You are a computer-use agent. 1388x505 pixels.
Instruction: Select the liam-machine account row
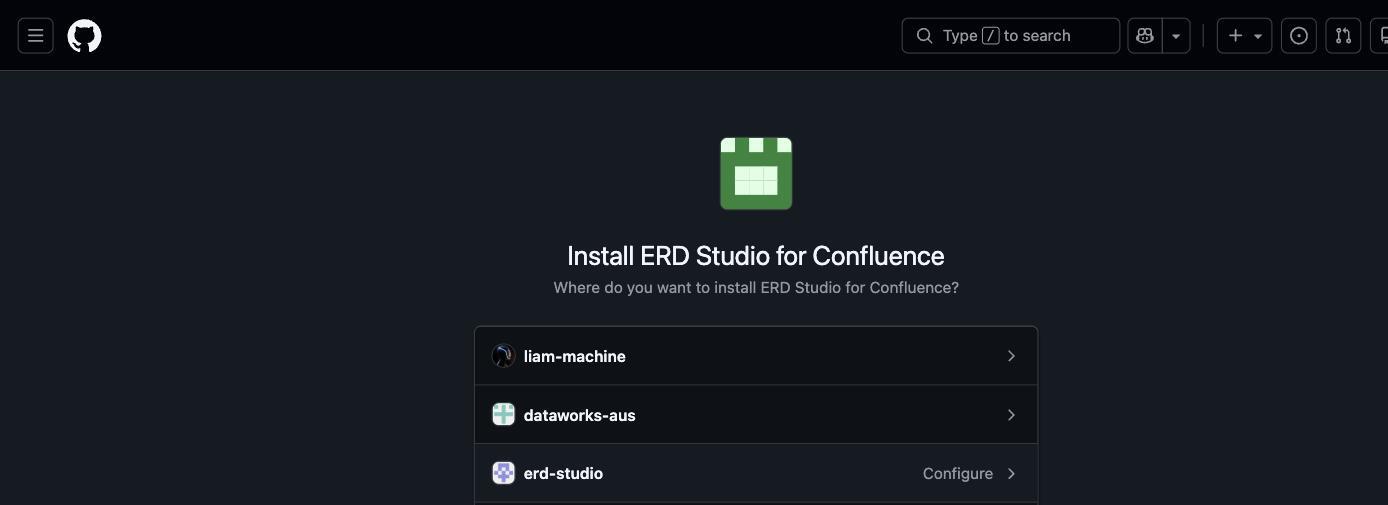(756, 356)
